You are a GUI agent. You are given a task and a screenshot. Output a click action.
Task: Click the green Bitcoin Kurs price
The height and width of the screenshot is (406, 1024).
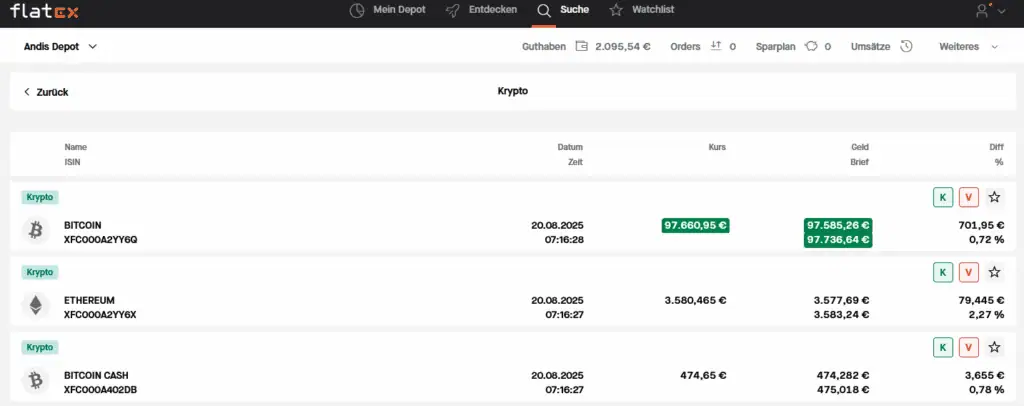click(695, 225)
